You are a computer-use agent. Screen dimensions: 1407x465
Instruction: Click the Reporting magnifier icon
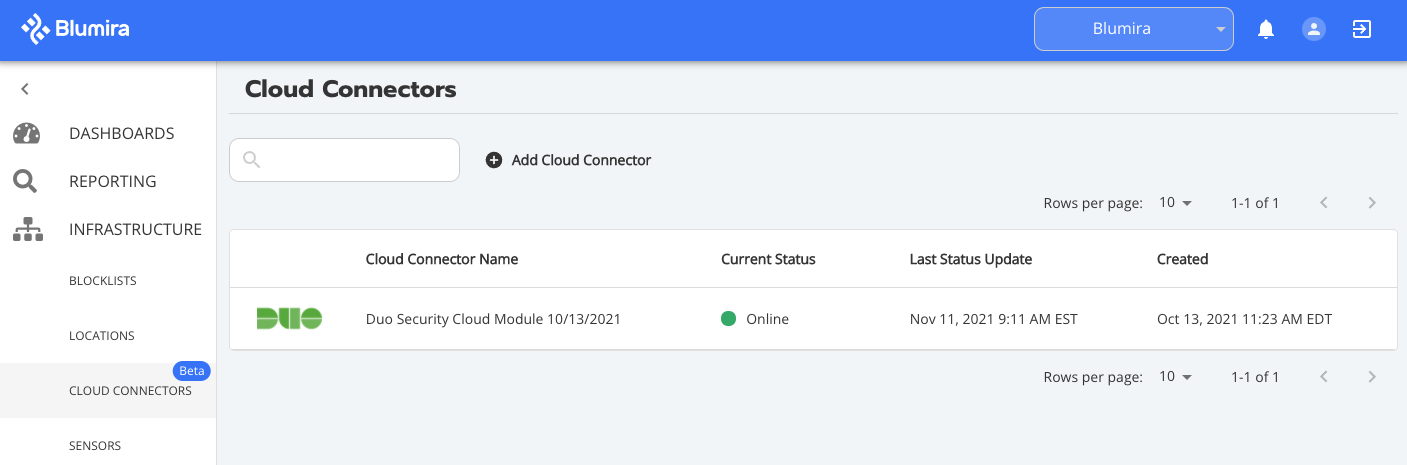25,181
